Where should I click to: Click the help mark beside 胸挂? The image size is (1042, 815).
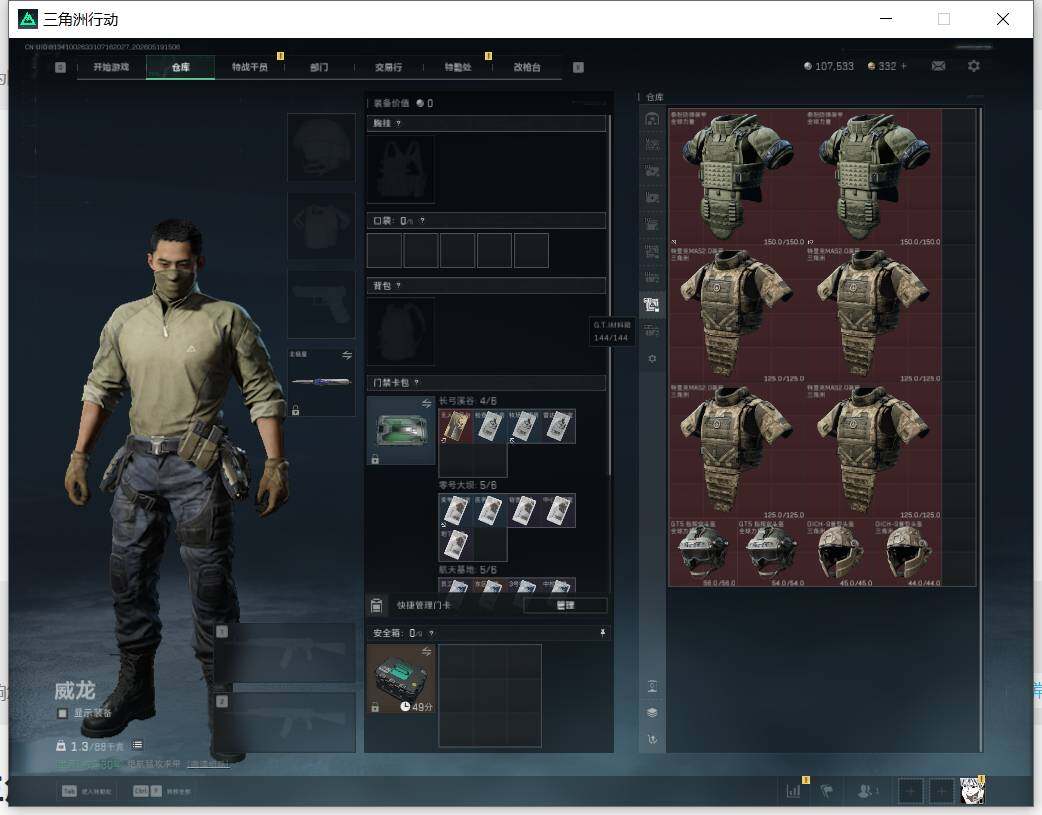[x=398, y=124]
